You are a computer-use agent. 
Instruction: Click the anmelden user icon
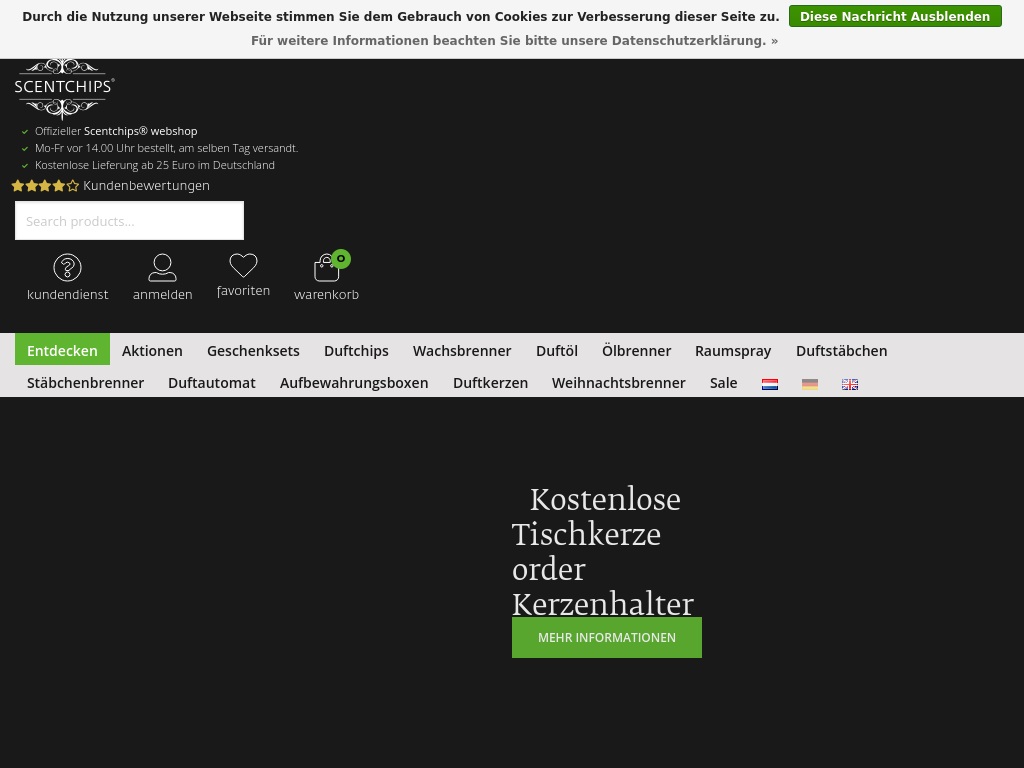pos(162,268)
